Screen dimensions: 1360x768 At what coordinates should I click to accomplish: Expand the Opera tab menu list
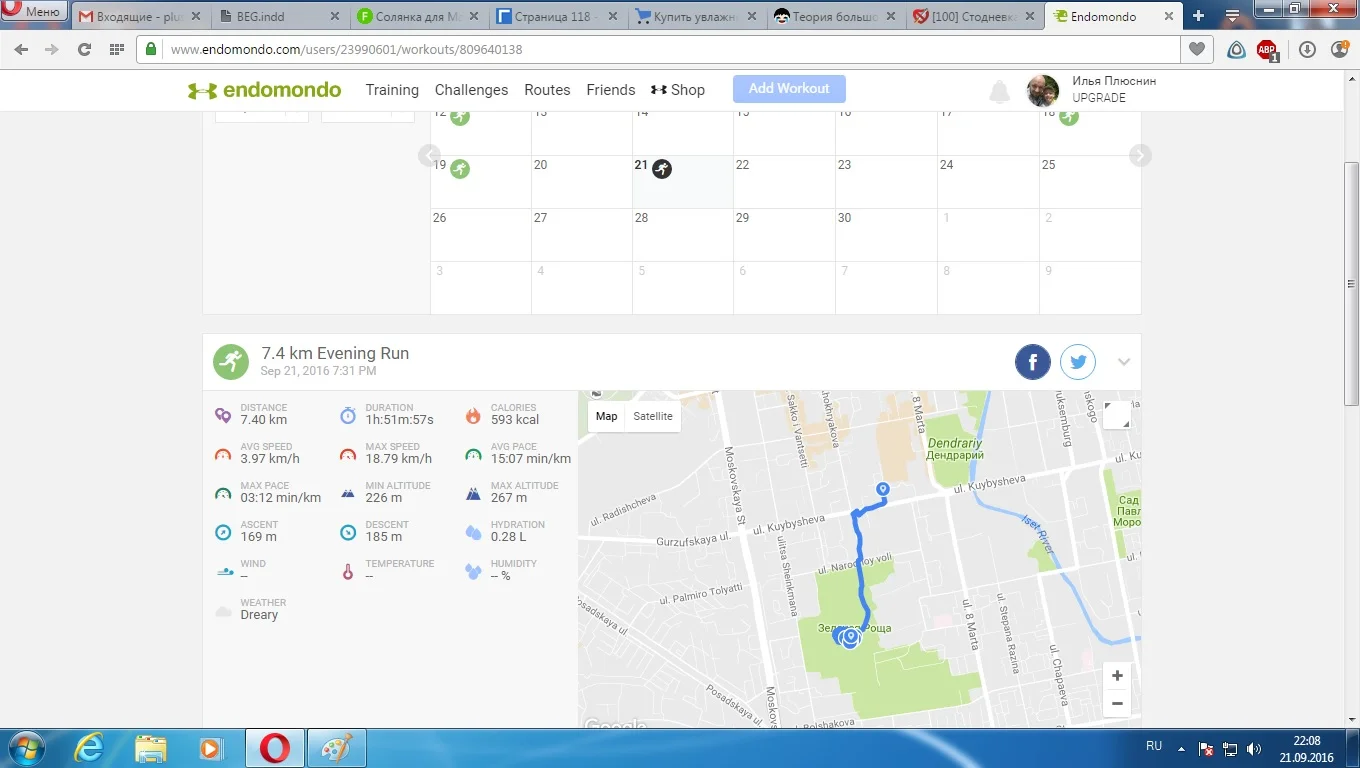click(1233, 16)
